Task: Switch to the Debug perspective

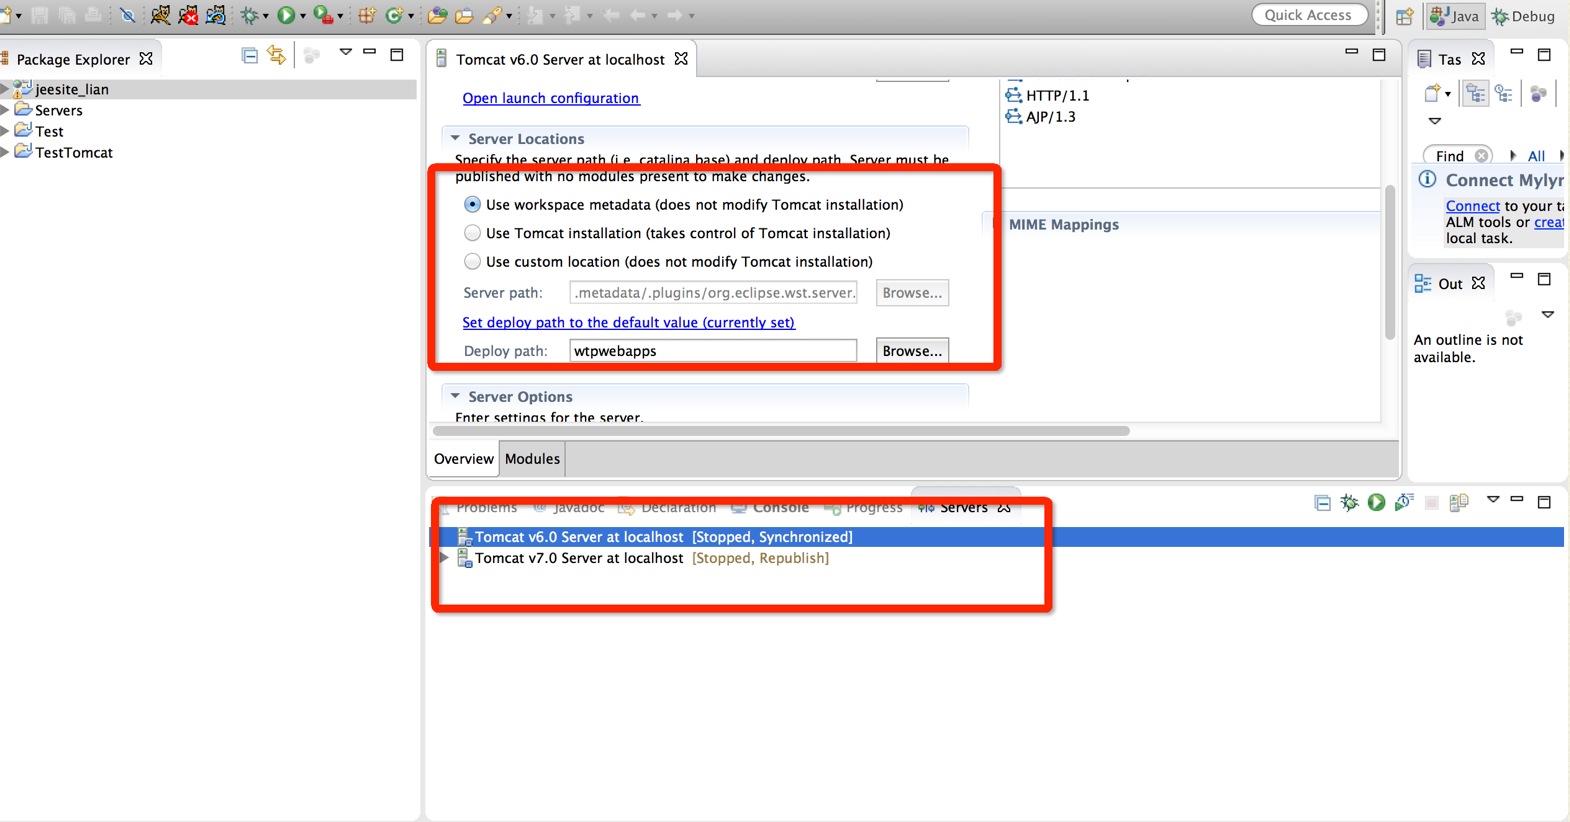Action: [1523, 16]
